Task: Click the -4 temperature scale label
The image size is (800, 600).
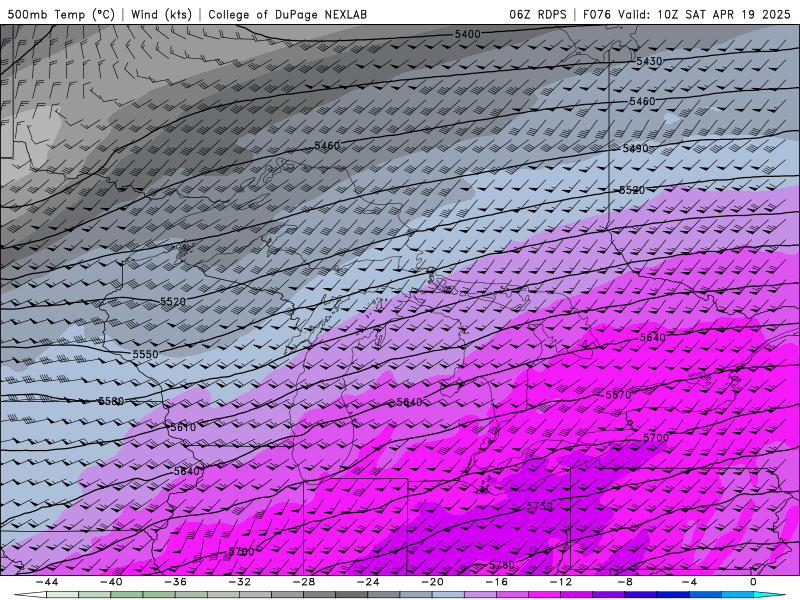Action: pyautogui.click(x=689, y=582)
